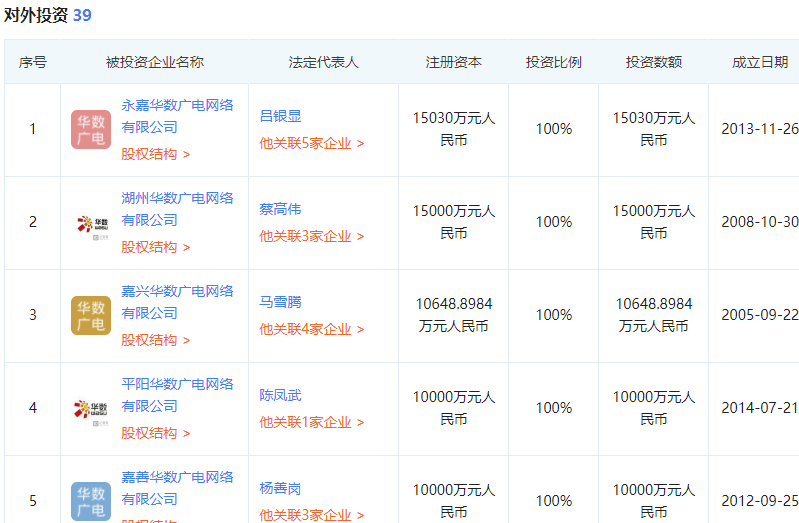This screenshot has width=799, height=523.
Task: View 股权结构 for 平阳华数广电网络
Action: click(155, 433)
